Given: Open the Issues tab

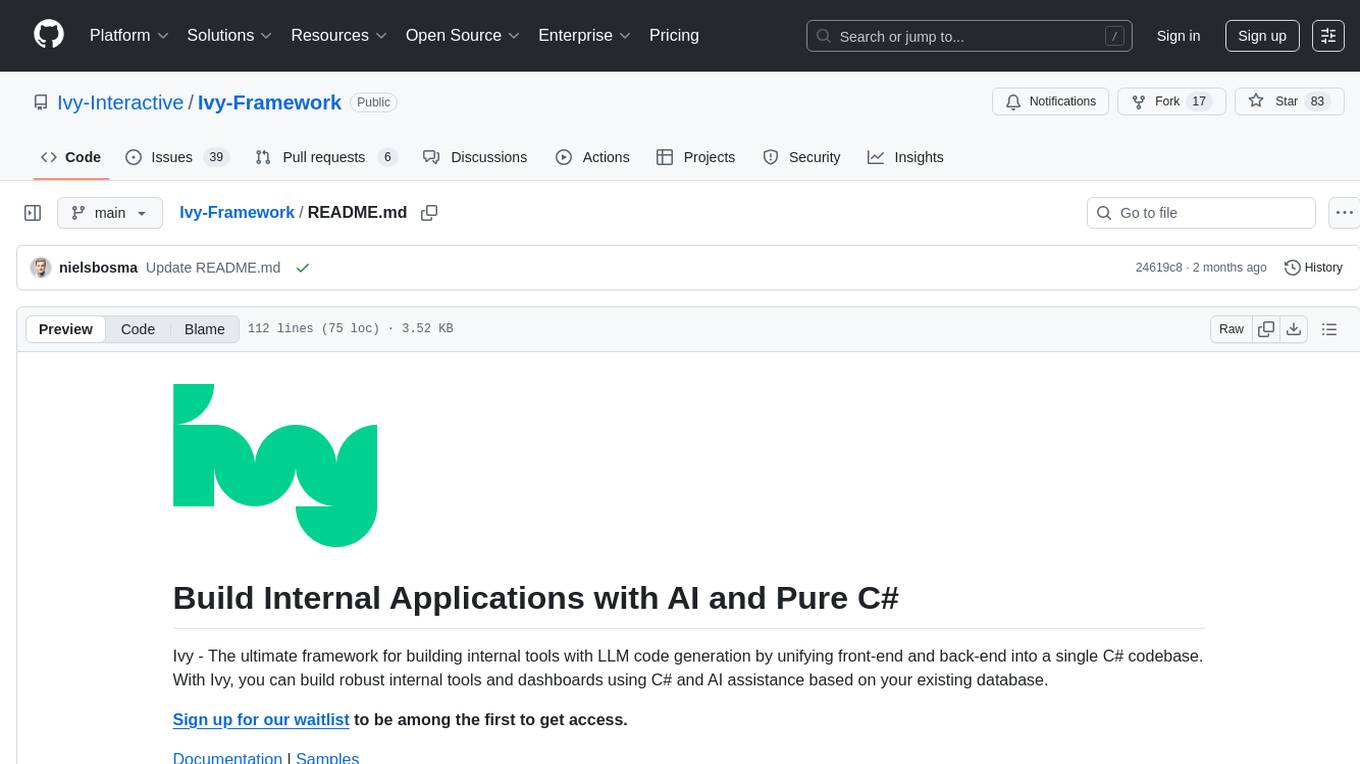Looking at the screenshot, I should [x=177, y=157].
